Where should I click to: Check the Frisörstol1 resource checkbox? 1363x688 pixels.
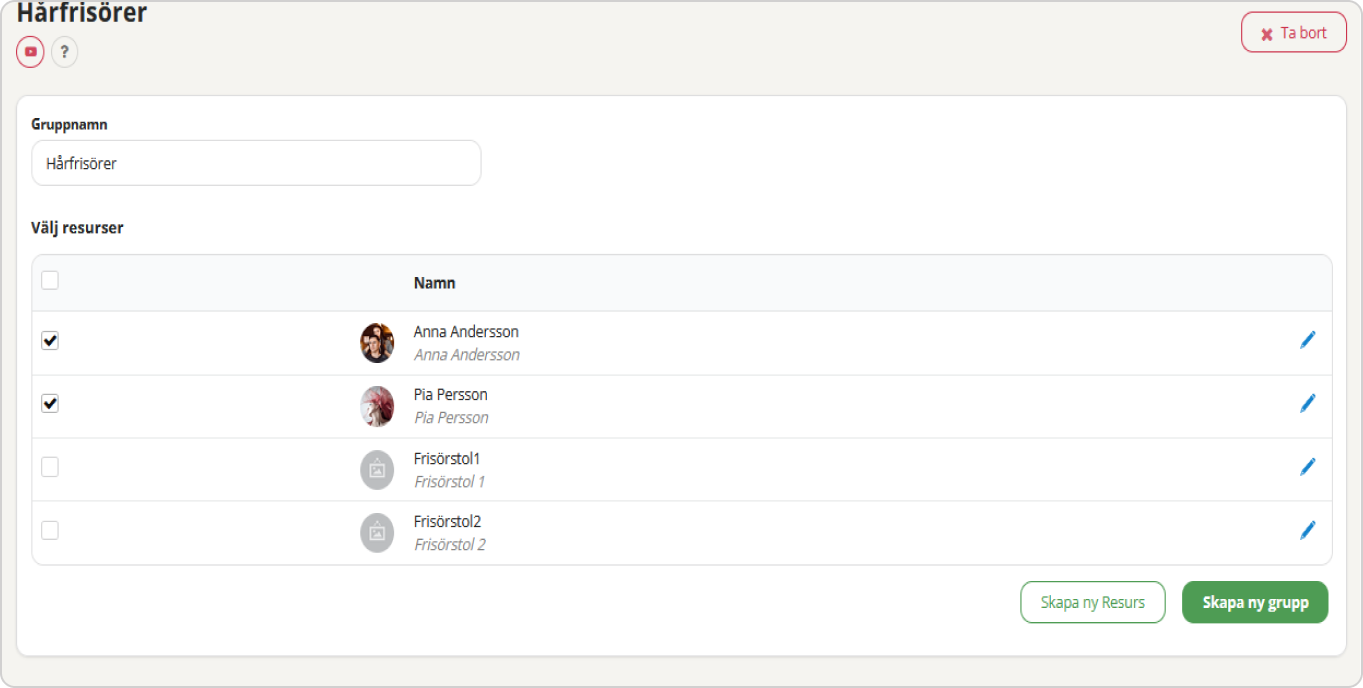coord(50,467)
